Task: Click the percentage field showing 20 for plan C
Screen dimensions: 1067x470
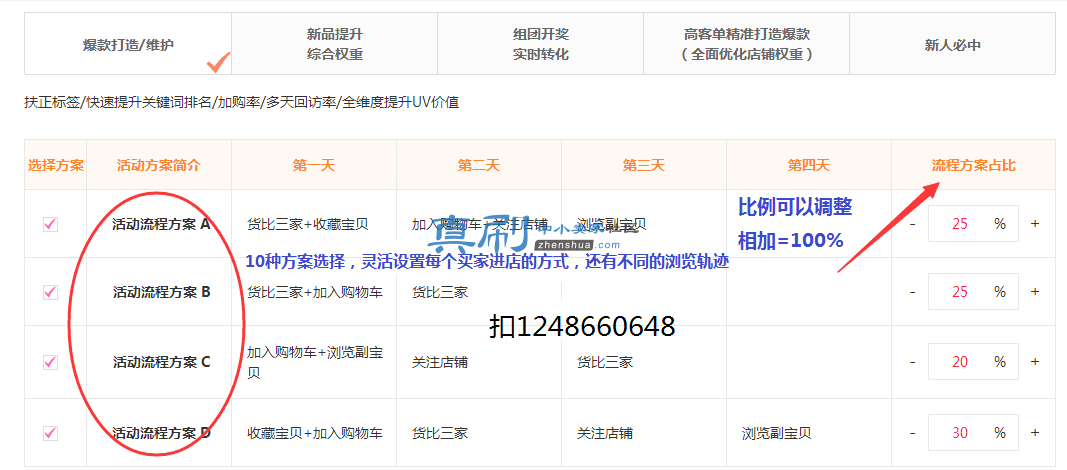Action: pyautogui.click(x=973, y=362)
